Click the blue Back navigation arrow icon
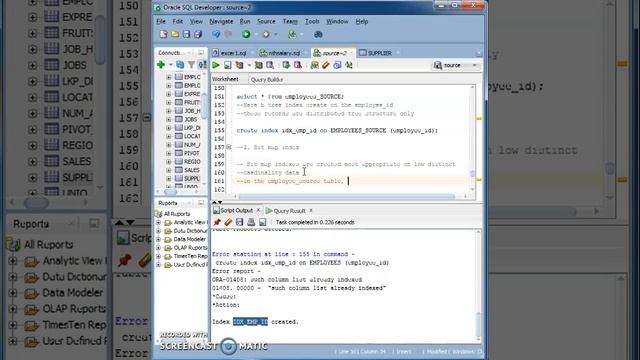Viewport: 640px width, 360px height. 216,35
